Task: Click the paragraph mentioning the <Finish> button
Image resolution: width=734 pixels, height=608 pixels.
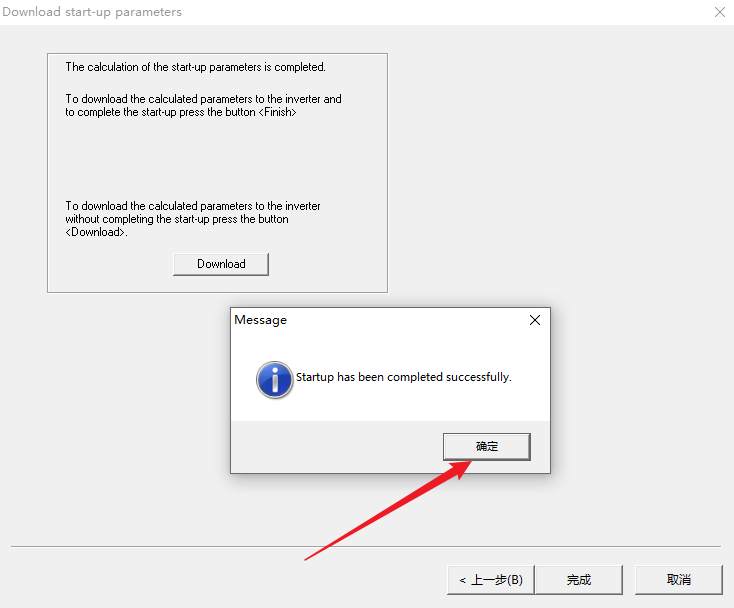Action: [203, 106]
